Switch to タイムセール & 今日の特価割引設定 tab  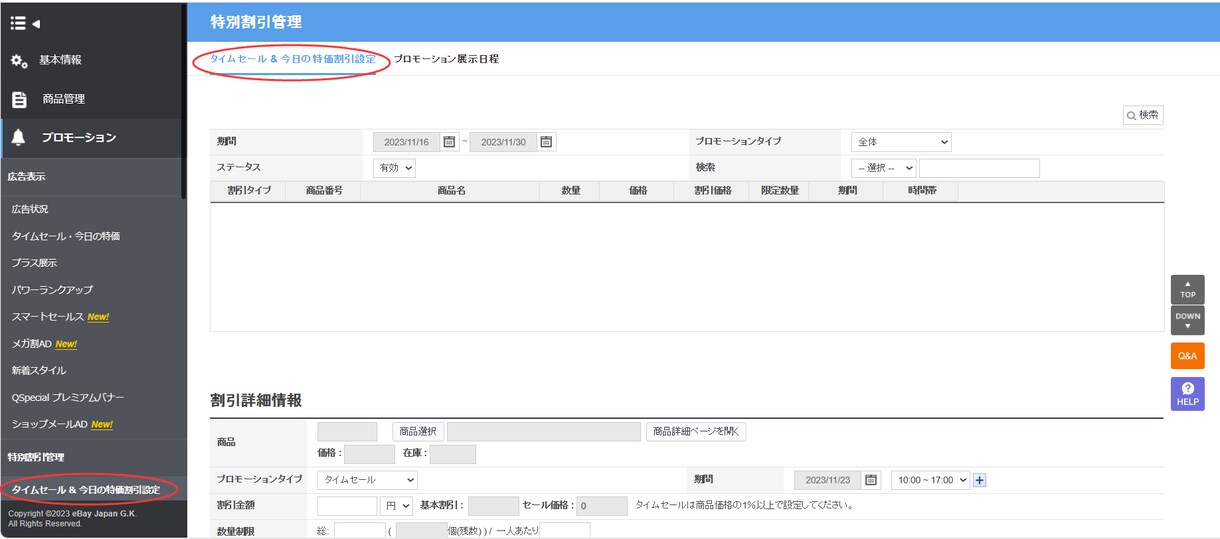click(293, 59)
